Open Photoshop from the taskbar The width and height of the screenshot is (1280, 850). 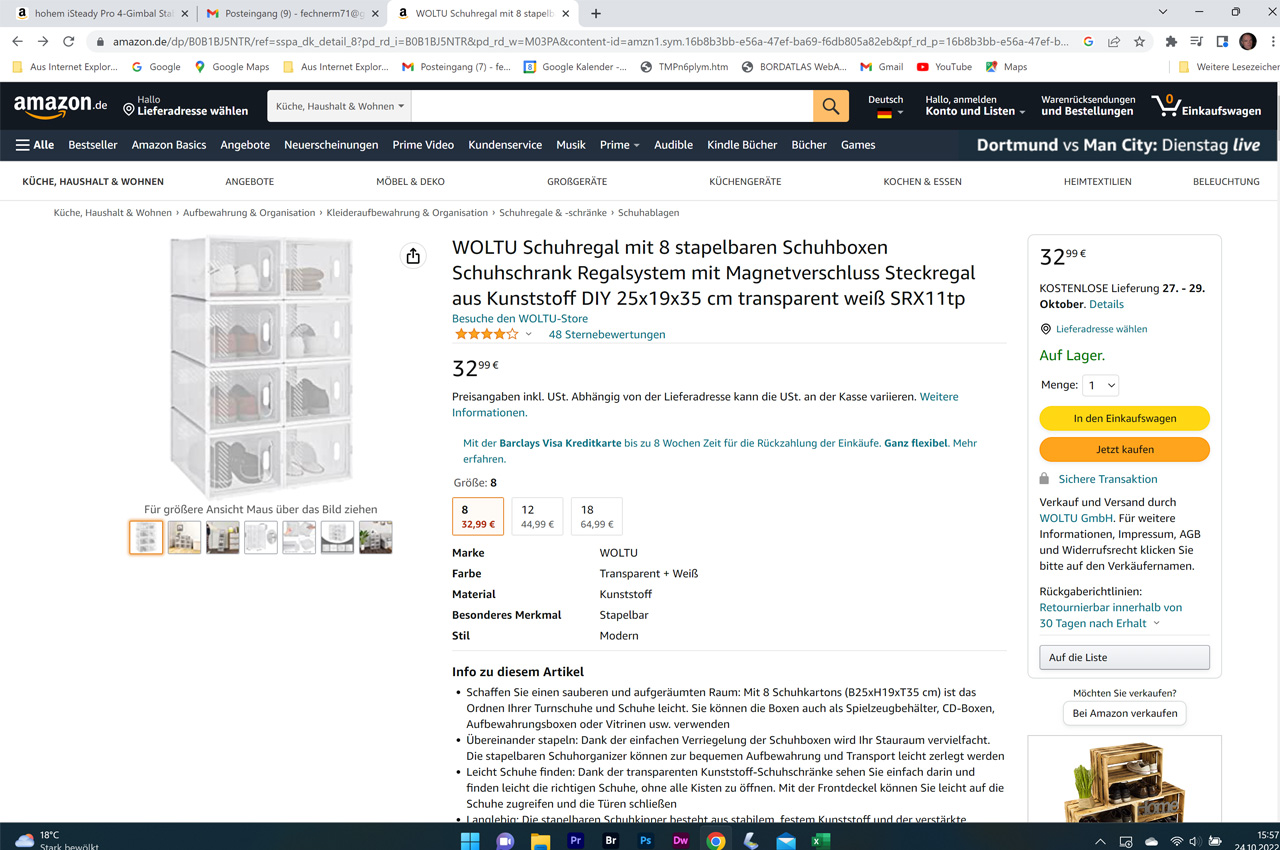[645, 840]
